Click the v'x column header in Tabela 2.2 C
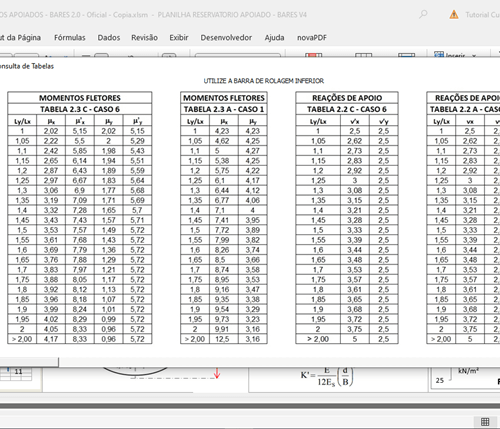 [x=355, y=121]
